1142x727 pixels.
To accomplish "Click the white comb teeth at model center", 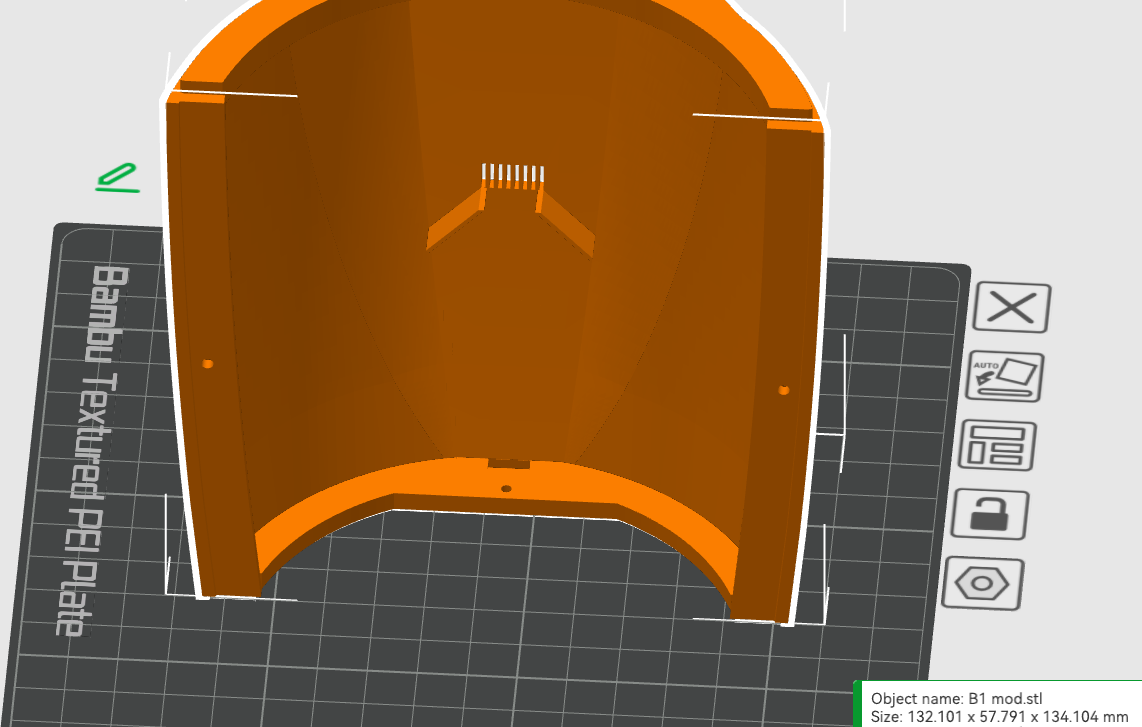I will (x=513, y=174).
